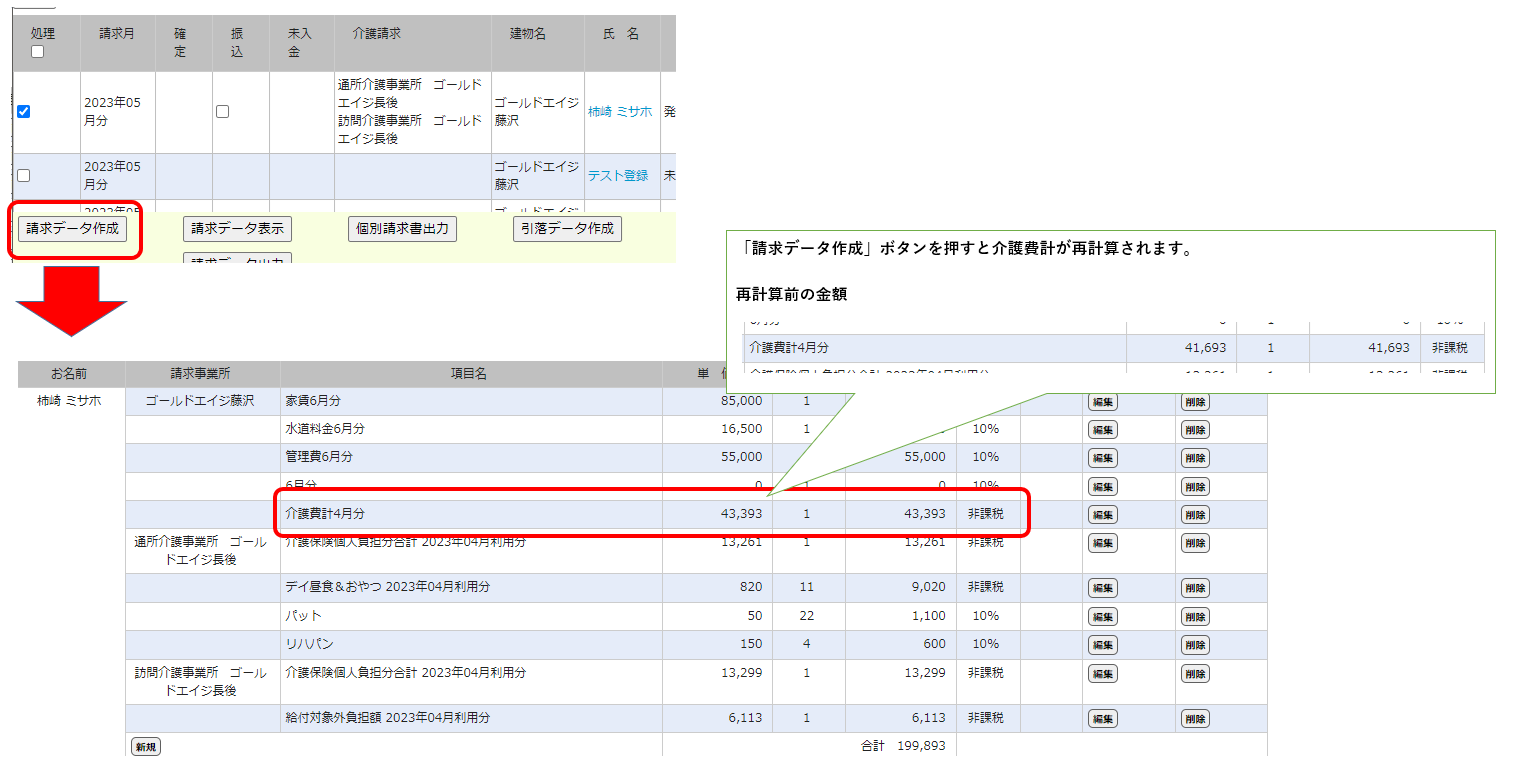
Task: Delete the パット row
Action: [x=1194, y=616]
